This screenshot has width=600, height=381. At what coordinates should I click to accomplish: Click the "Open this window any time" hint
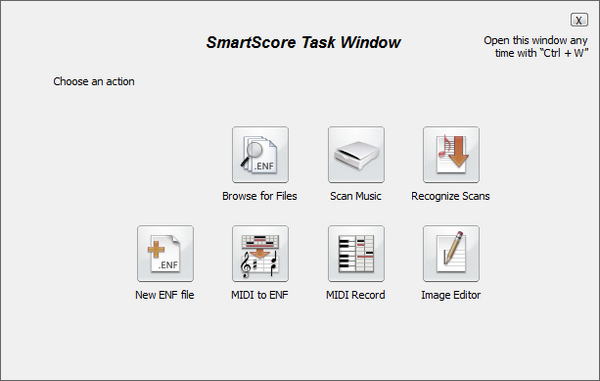tap(536, 47)
